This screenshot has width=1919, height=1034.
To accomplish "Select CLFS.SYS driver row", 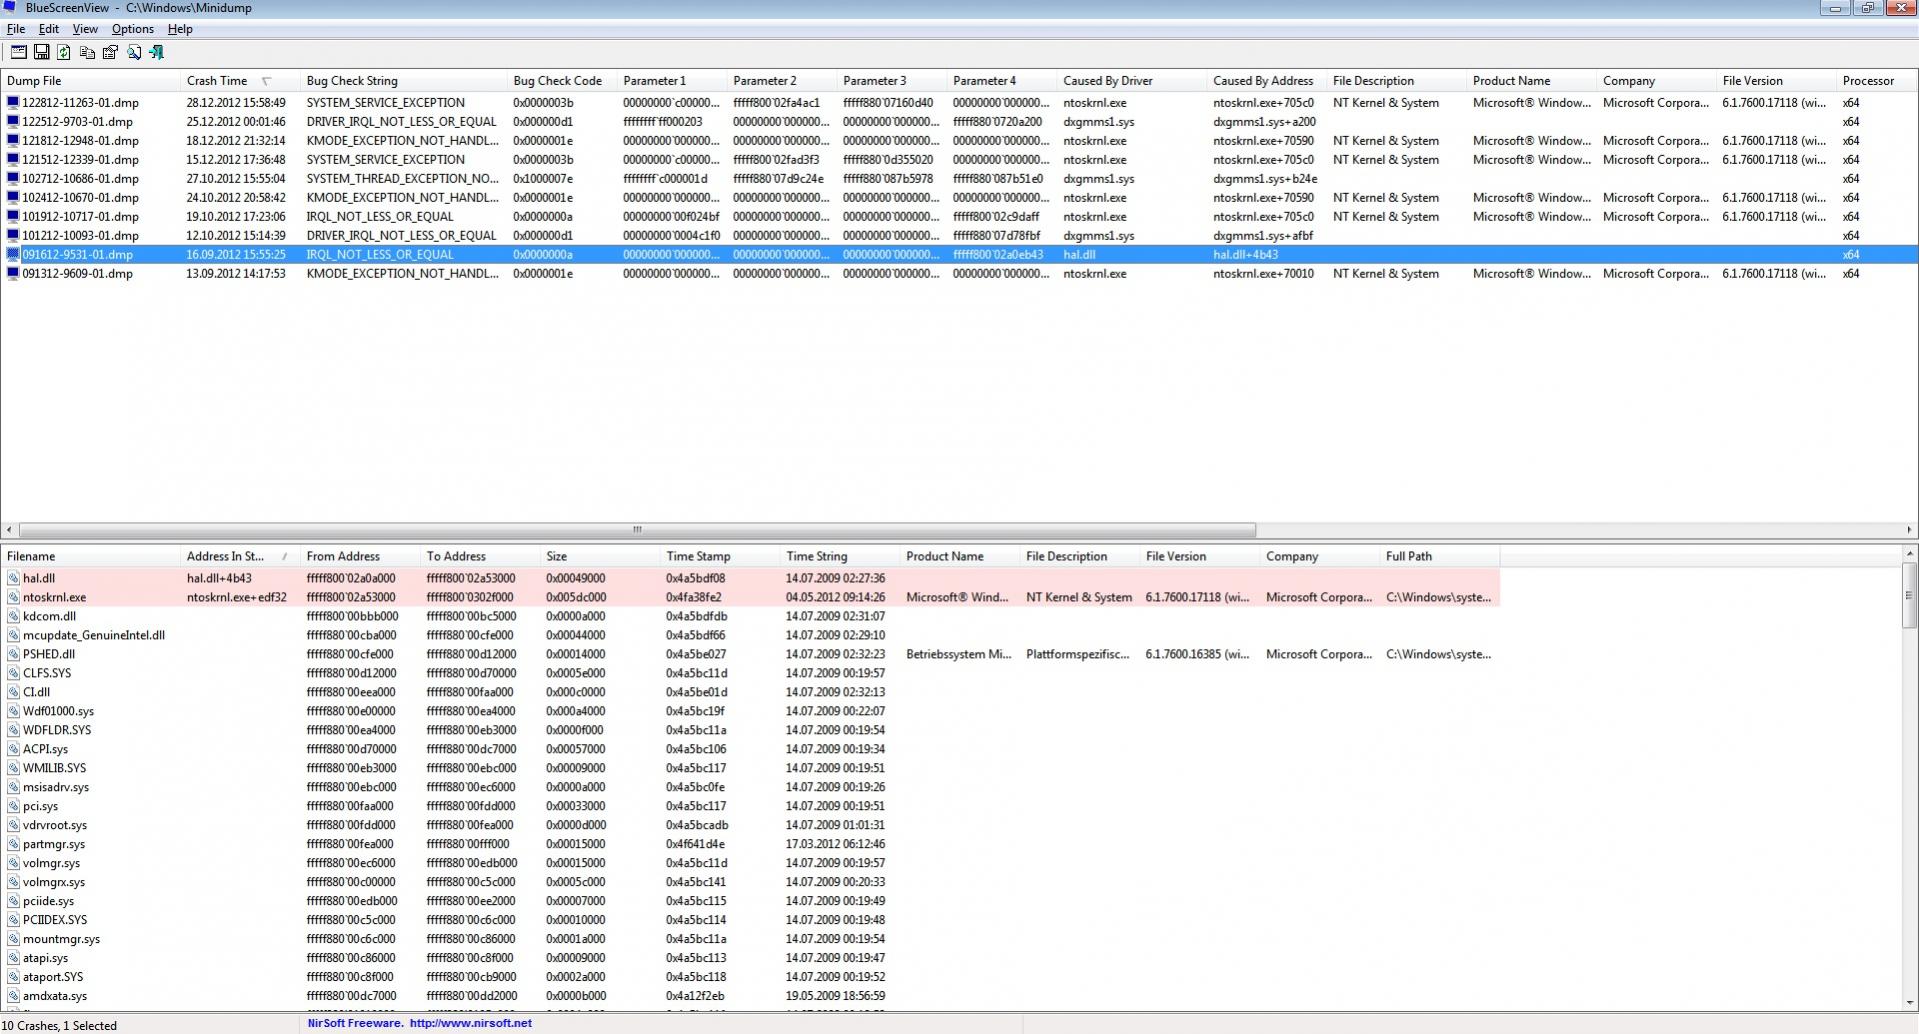I will click(x=750, y=673).
